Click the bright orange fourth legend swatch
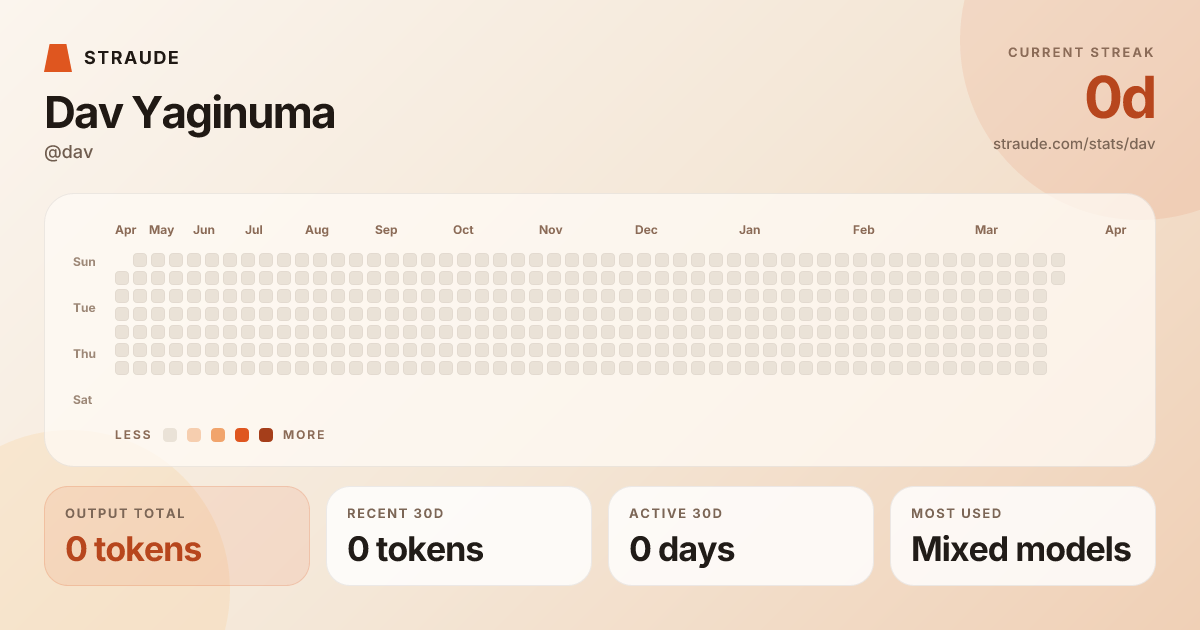The height and width of the screenshot is (630, 1200). pos(242,435)
